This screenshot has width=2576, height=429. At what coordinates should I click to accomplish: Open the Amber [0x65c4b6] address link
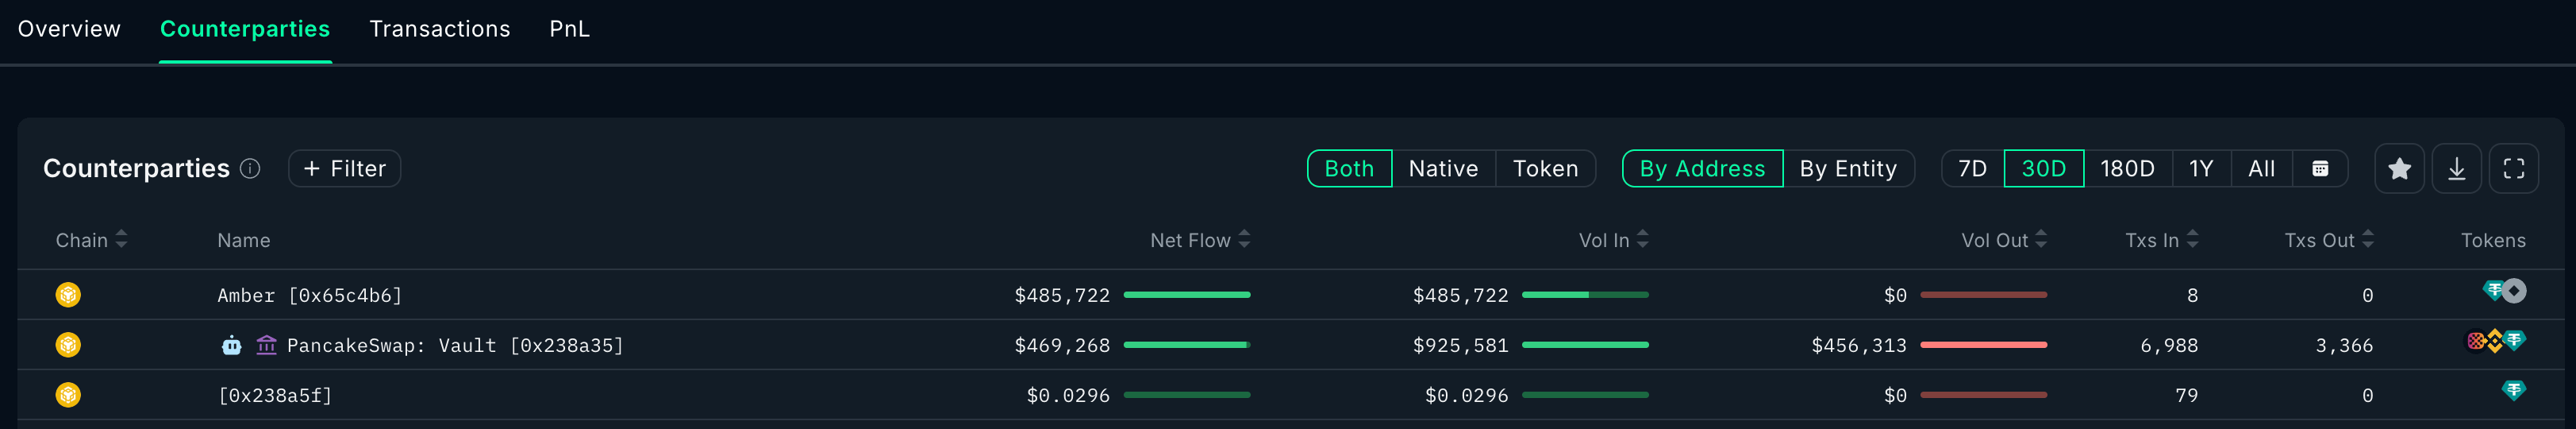309,296
